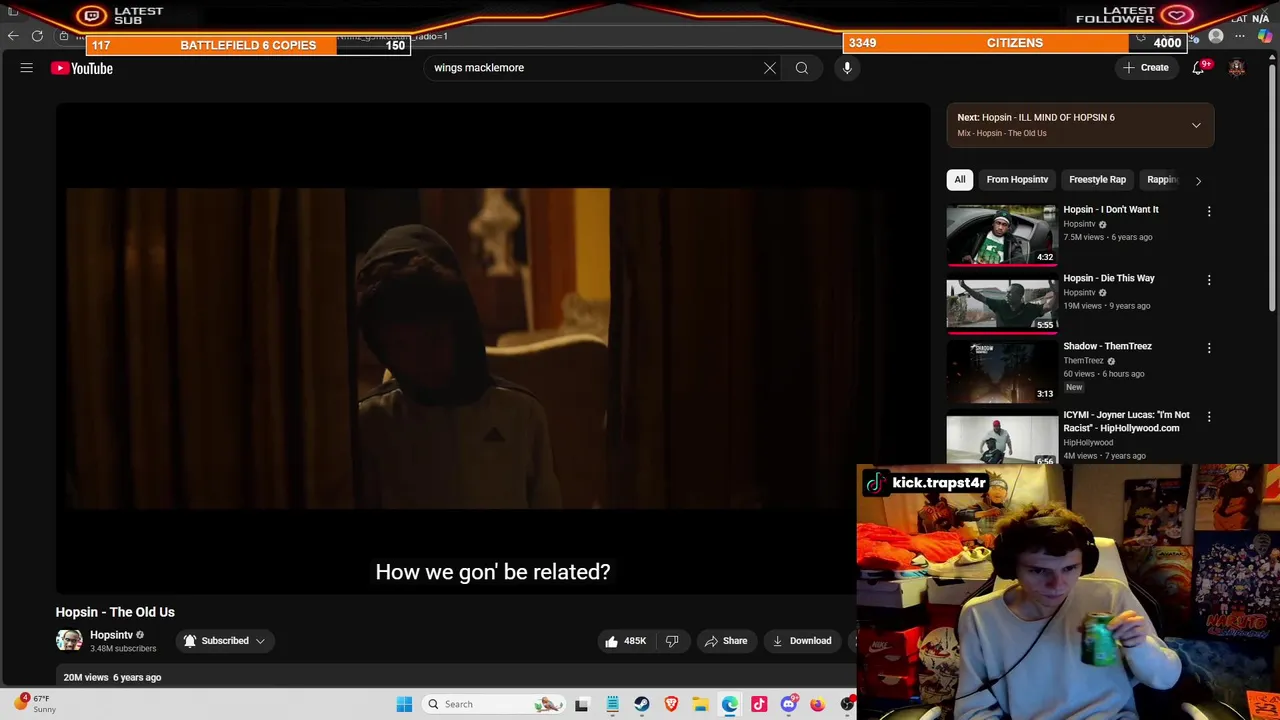Click the 20M views 6 years ago text
The image size is (1280, 720).
point(112,678)
